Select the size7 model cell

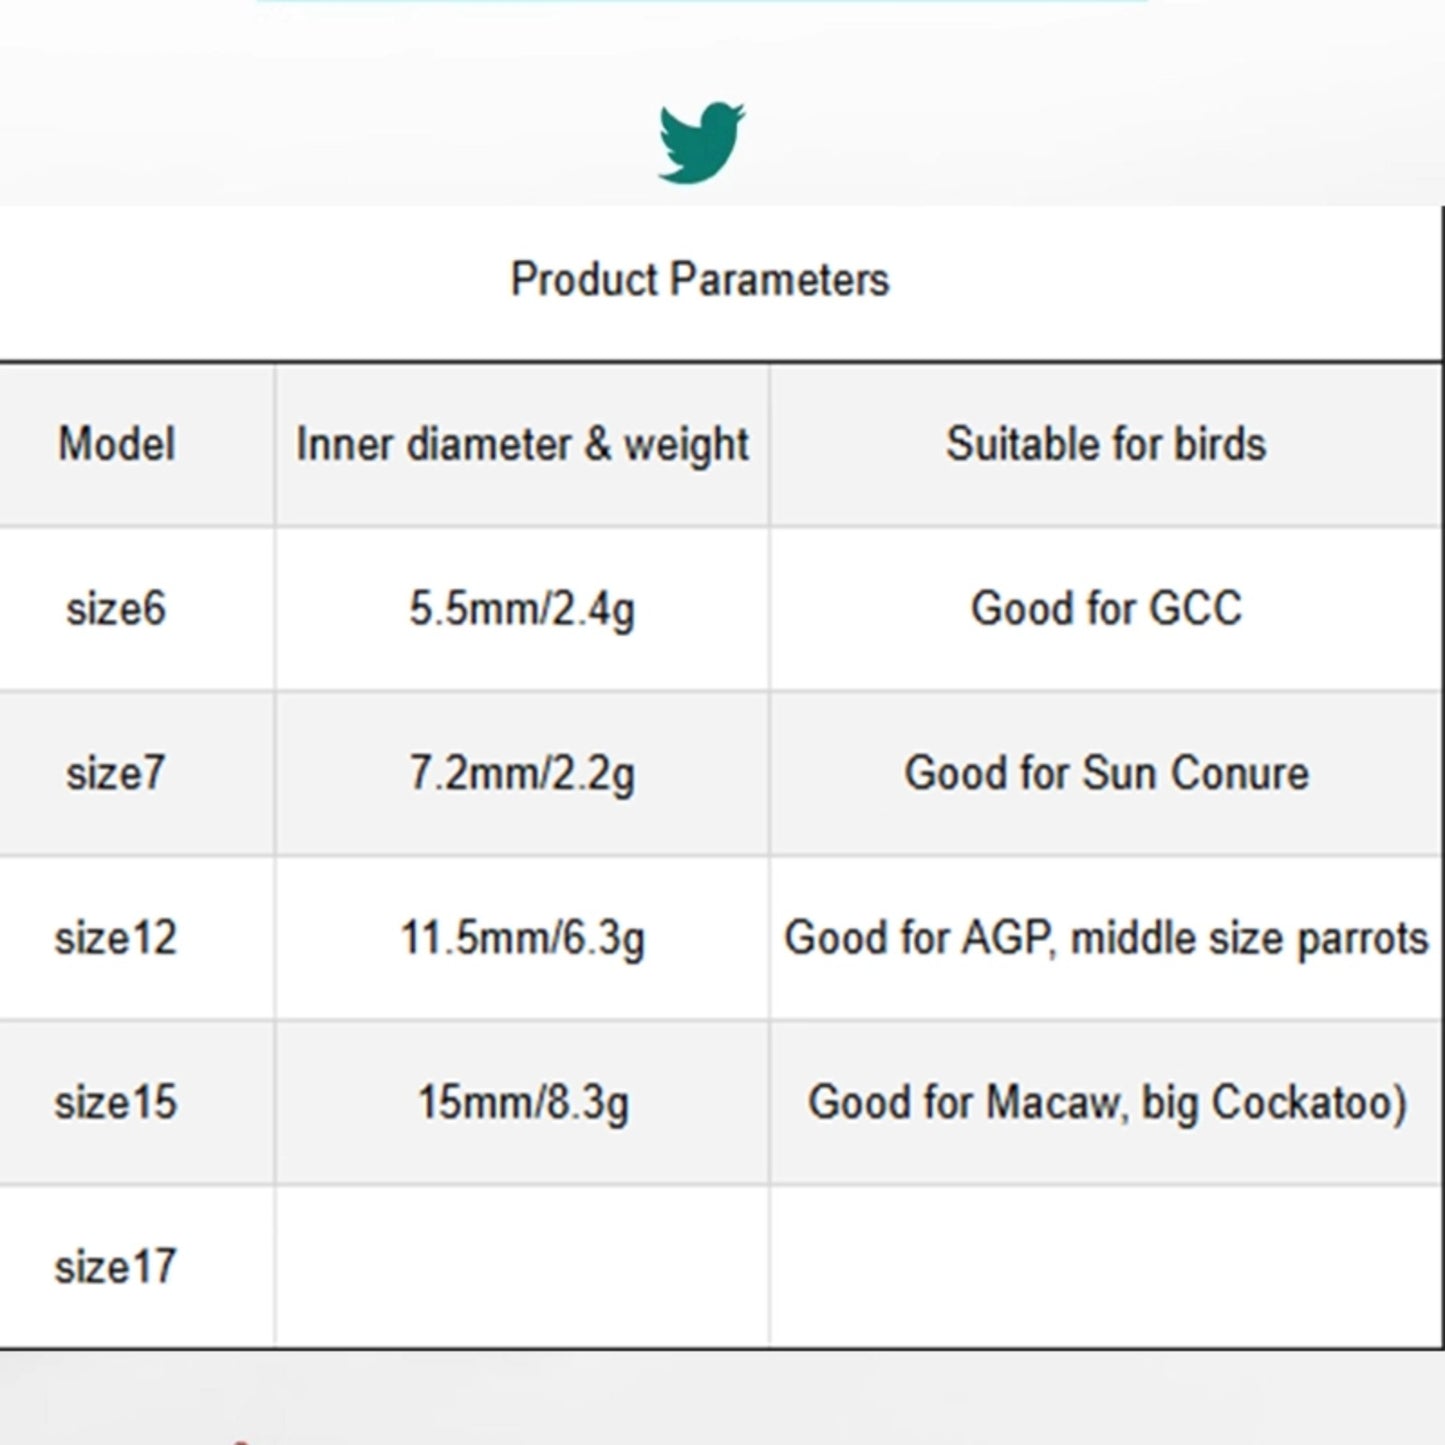point(116,773)
